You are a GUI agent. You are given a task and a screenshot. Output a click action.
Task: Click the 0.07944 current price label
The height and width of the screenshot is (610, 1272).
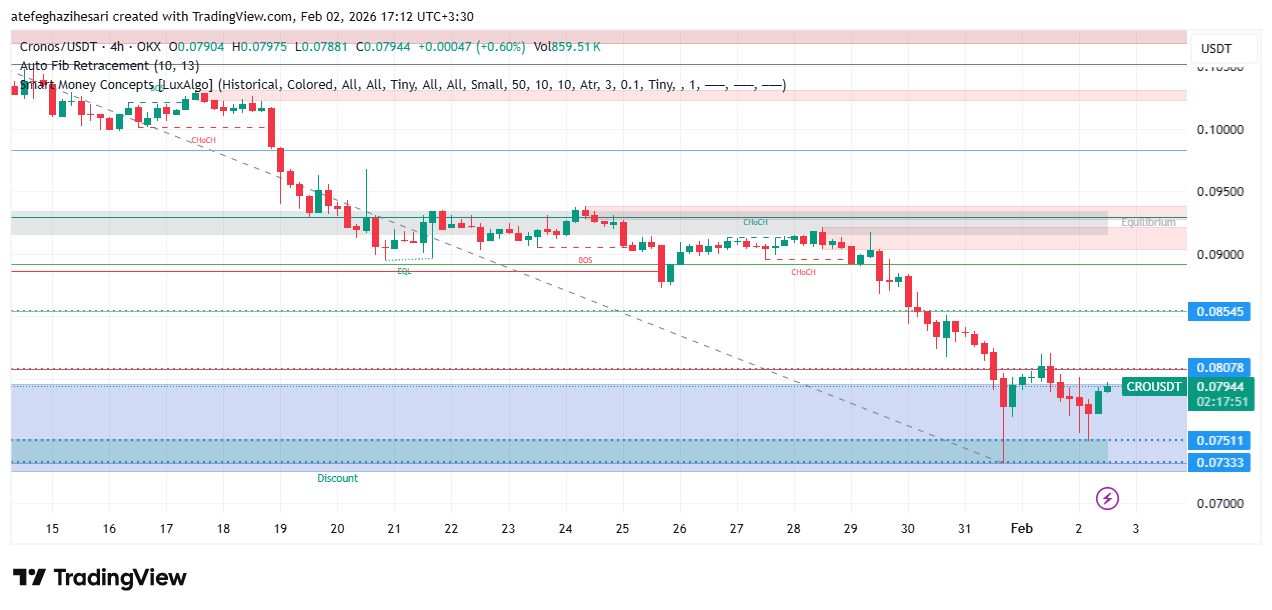pos(1219,386)
